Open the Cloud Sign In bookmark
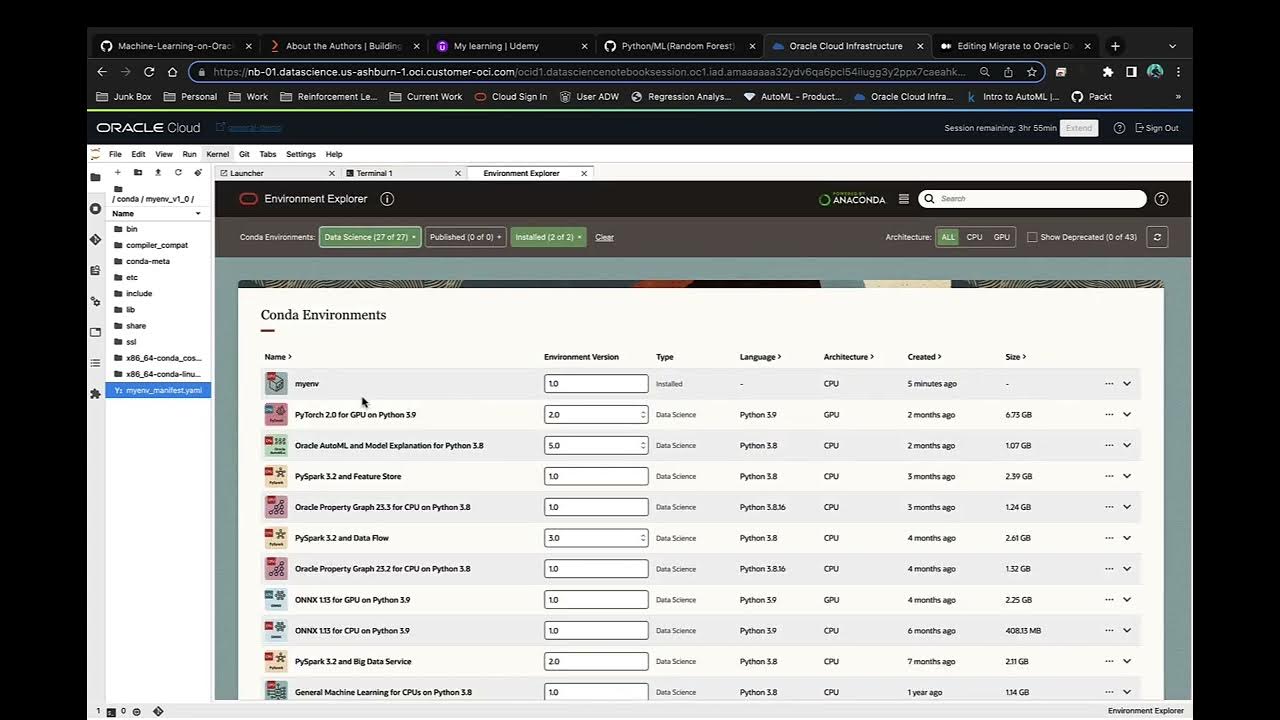This screenshot has width=1280, height=720. click(510, 97)
